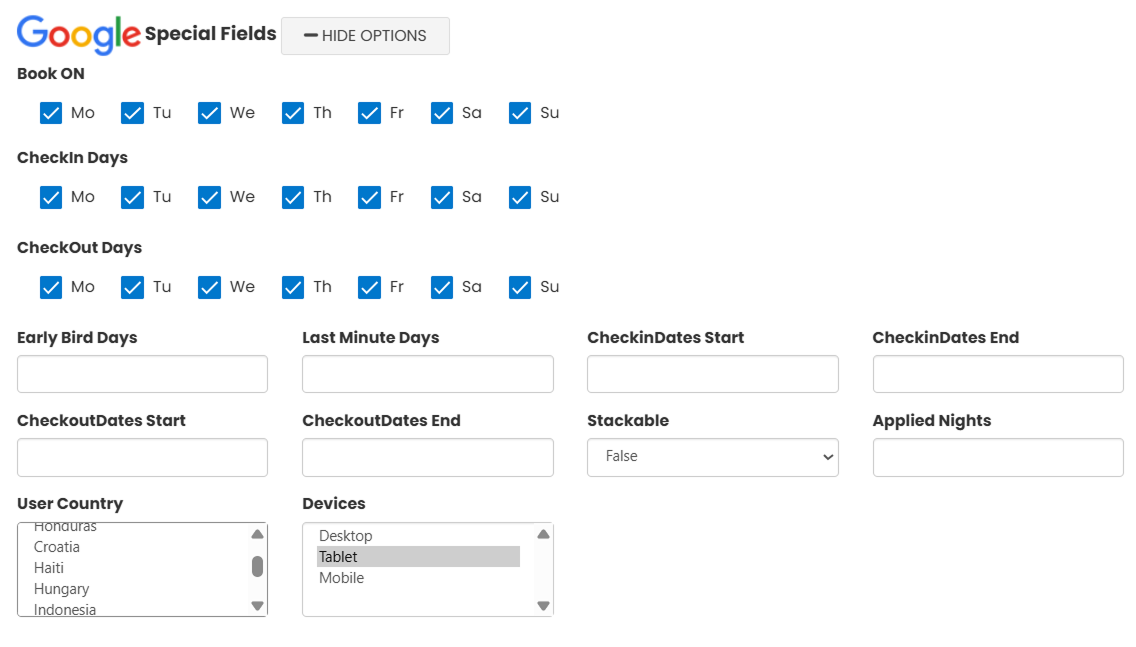The height and width of the screenshot is (647, 1136).
Task: Toggle Tuesday checkbox in CheckOut Days
Action: click(x=132, y=287)
